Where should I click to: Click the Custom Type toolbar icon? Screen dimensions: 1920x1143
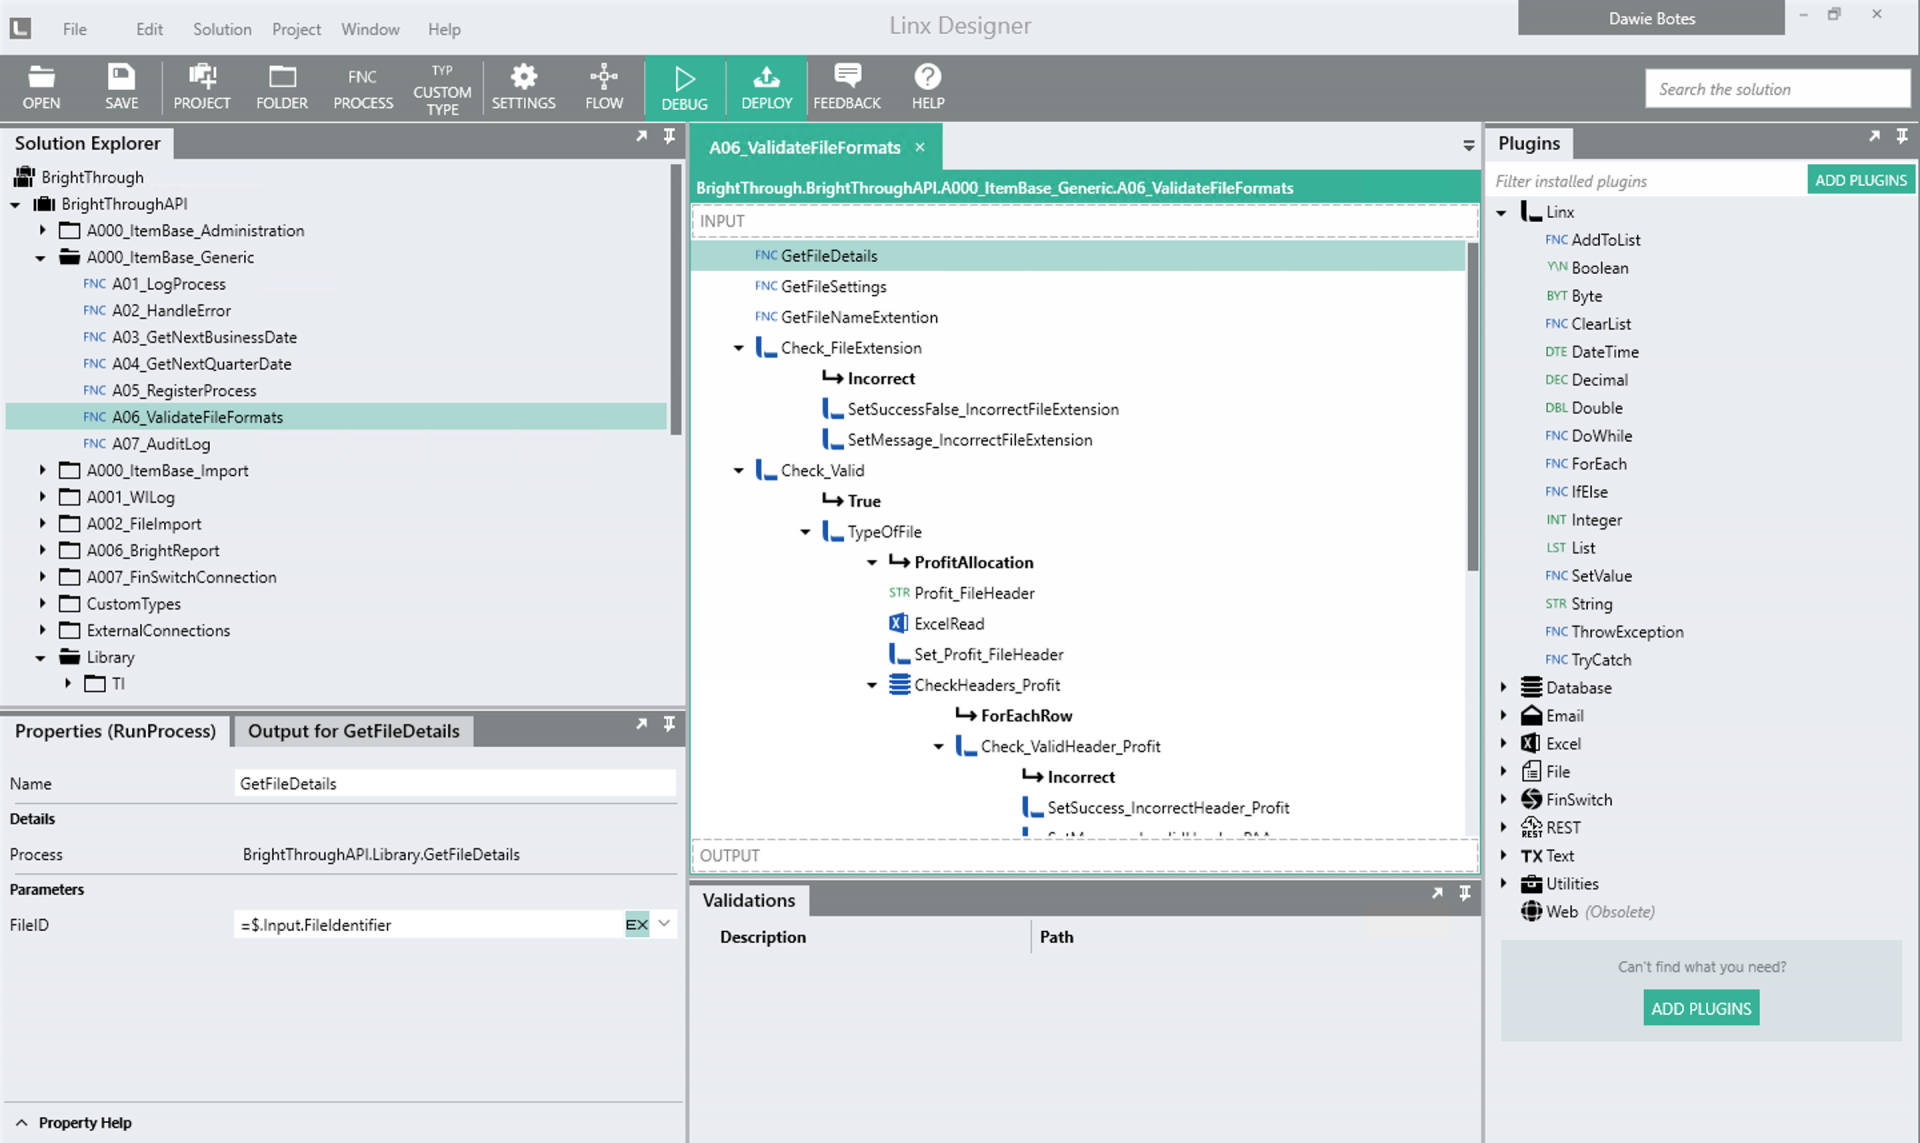pos(442,87)
